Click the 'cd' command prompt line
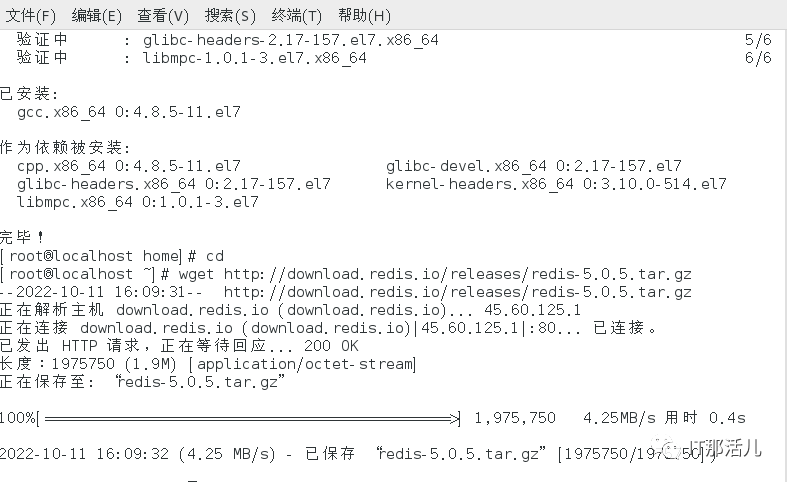This screenshot has height=482, width=787. 112,256
